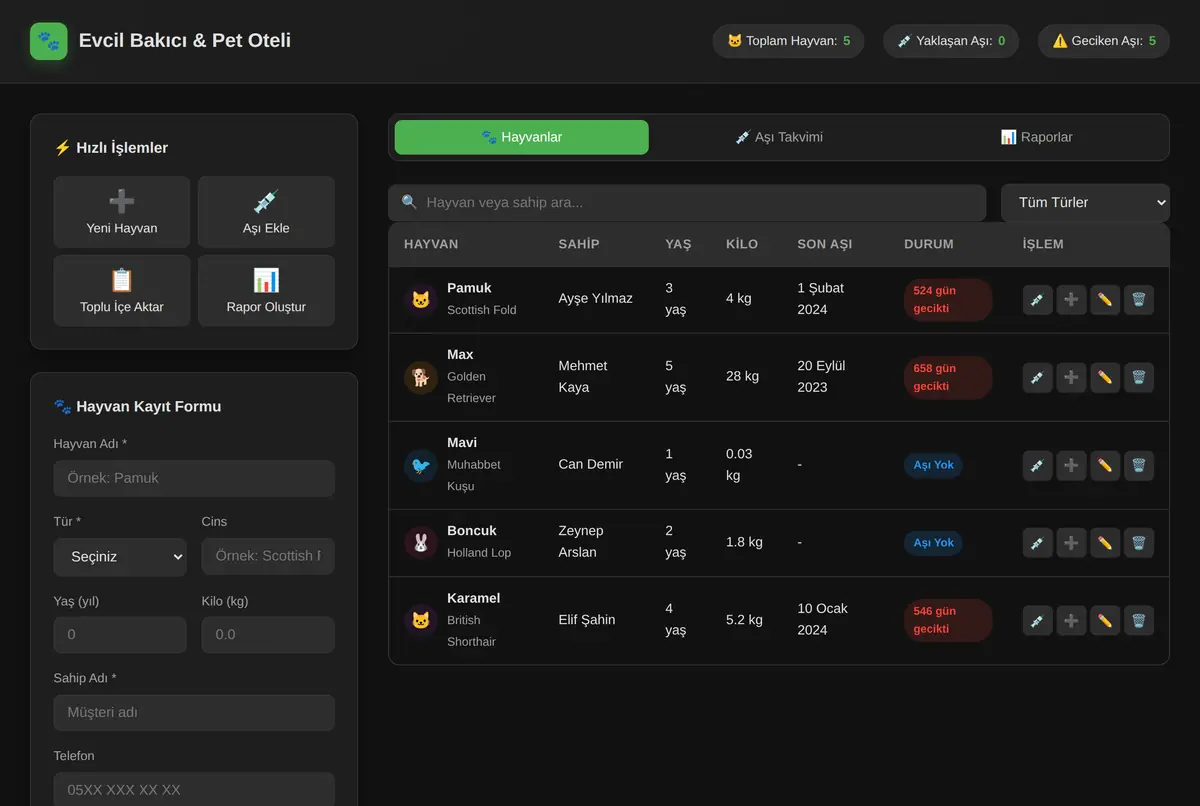Image resolution: width=1200 pixels, height=806 pixels.
Task: Click the plus icon in Mavi's row
Action: (x=1071, y=465)
